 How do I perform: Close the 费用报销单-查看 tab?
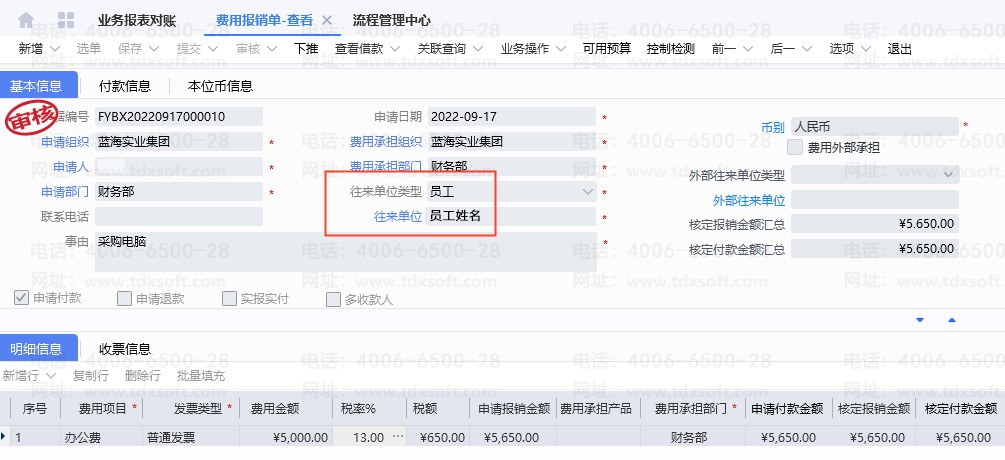tap(326, 21)
